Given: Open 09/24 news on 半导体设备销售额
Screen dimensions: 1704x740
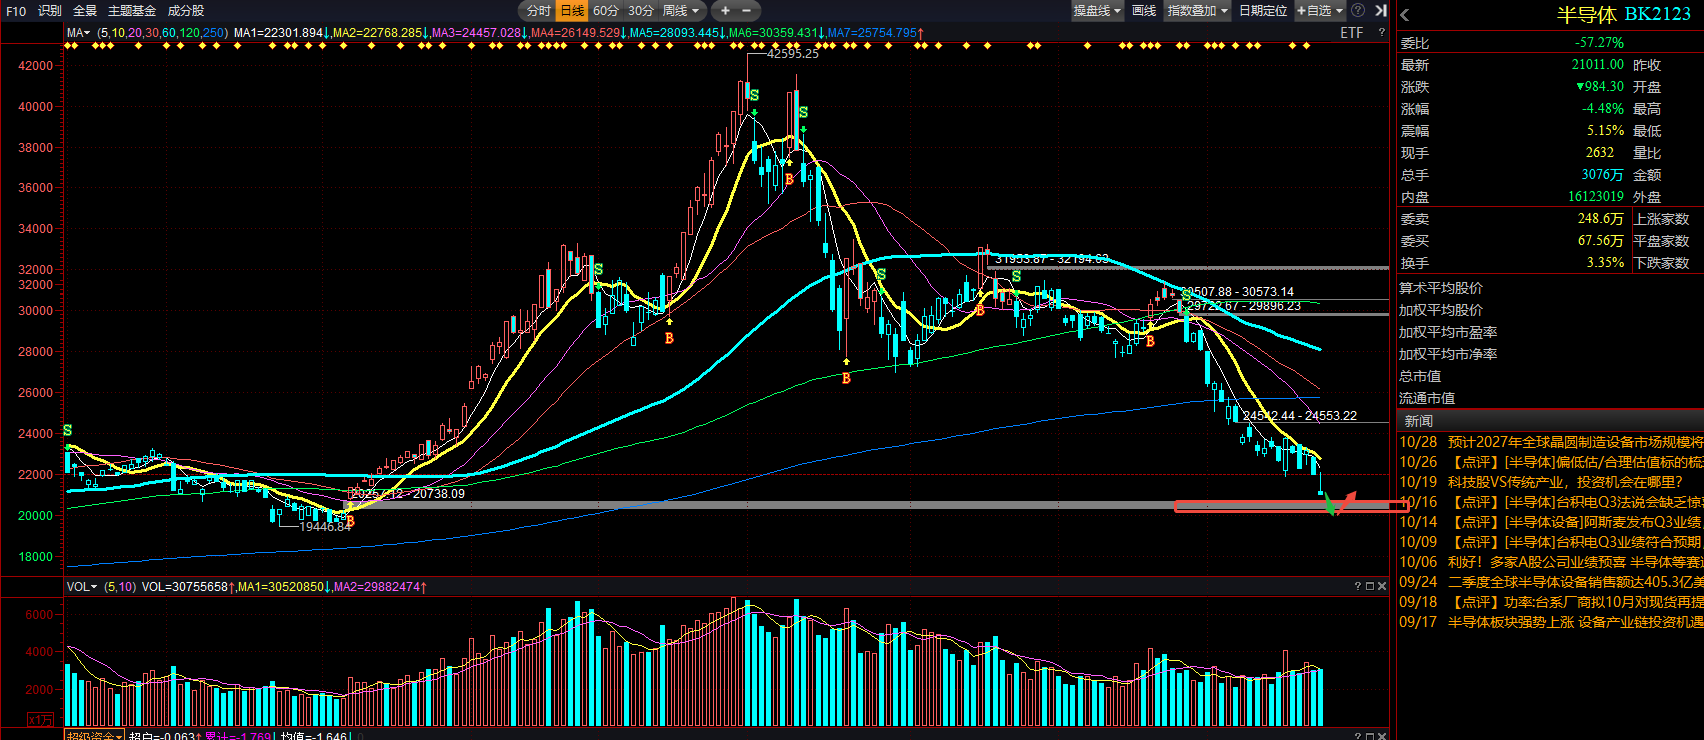Looking at the screenshot, I should [1551, 582].
